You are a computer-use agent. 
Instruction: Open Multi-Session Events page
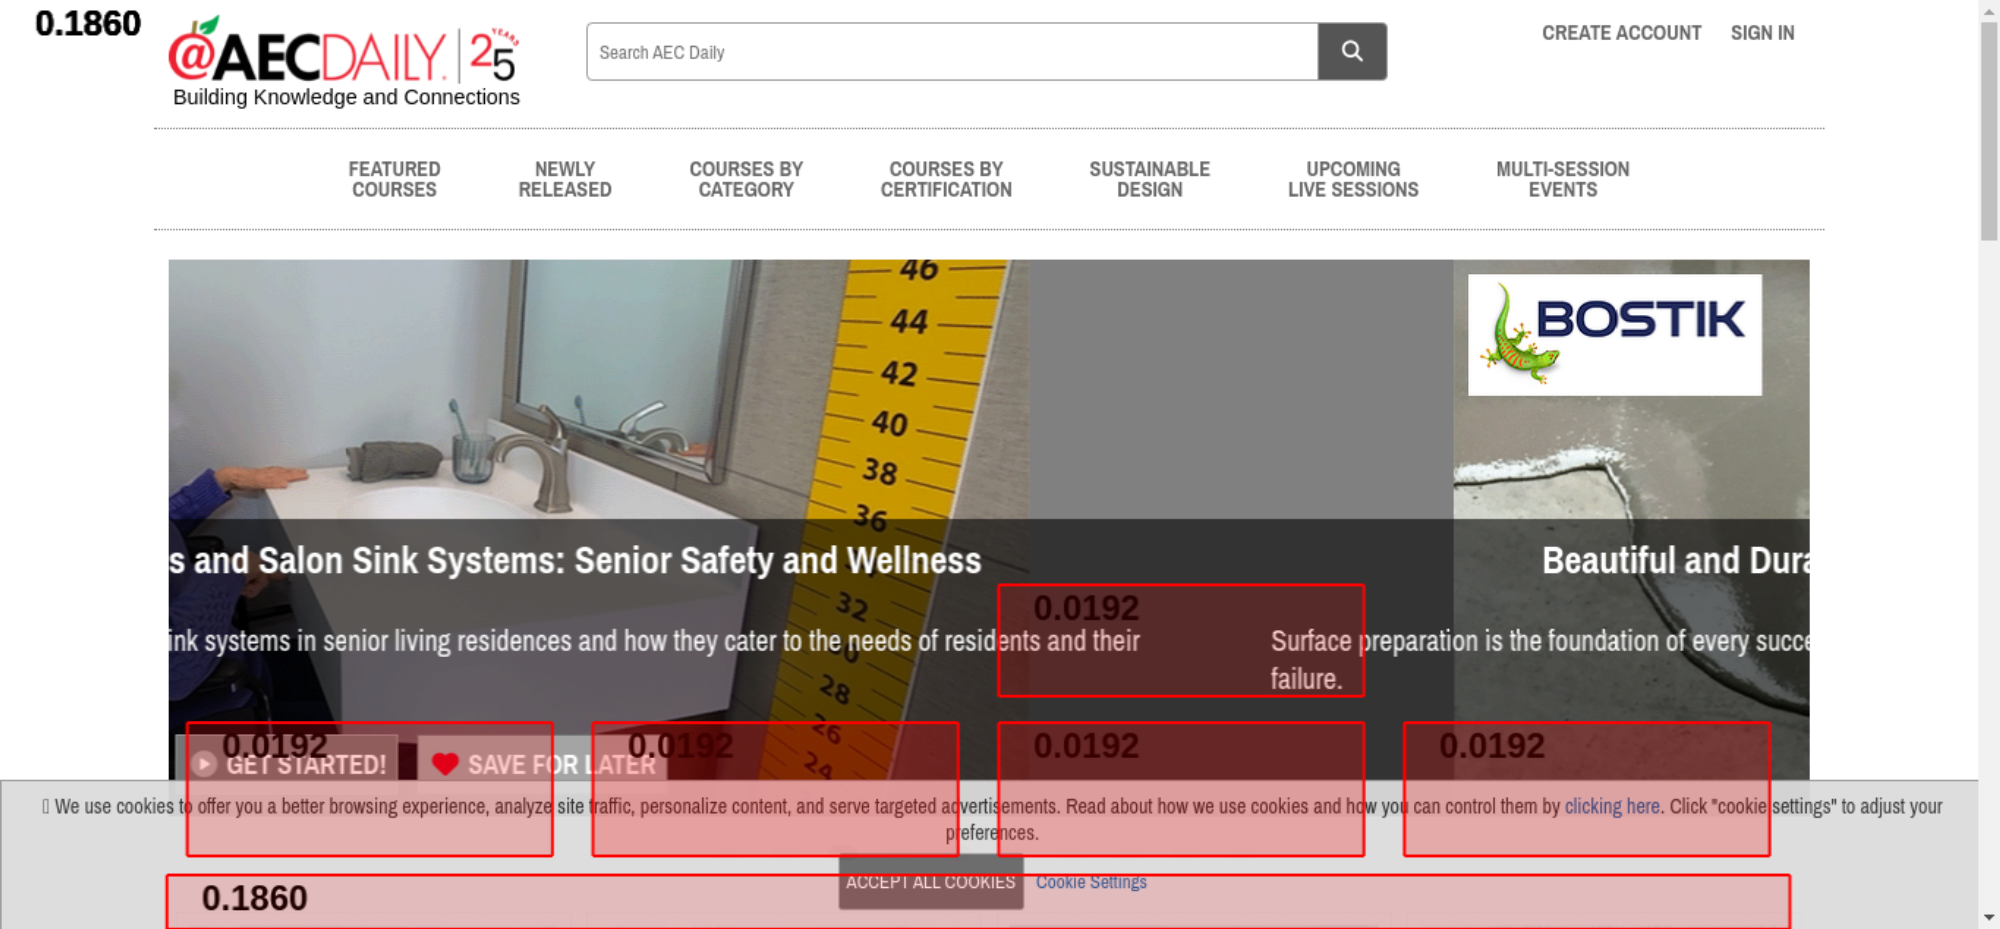(x=1562, y=180)
